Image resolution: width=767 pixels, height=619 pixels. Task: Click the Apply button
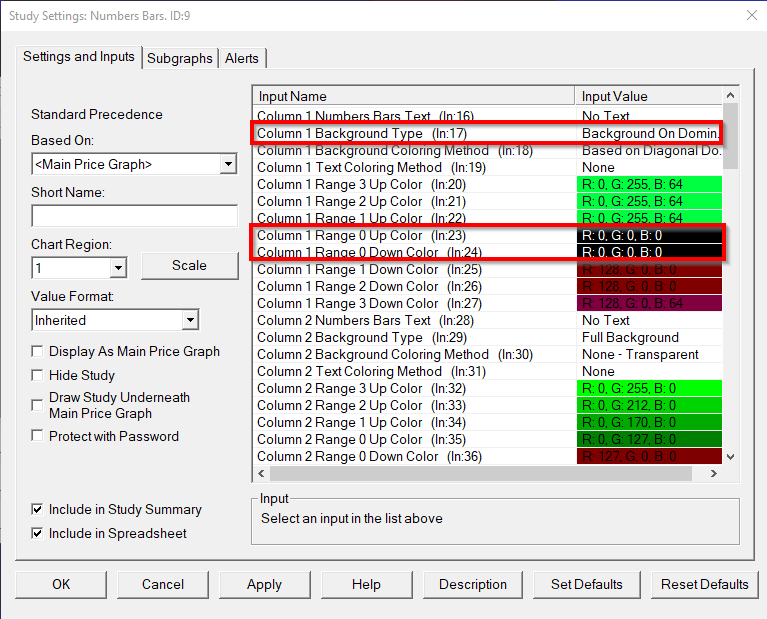[265, 584]
